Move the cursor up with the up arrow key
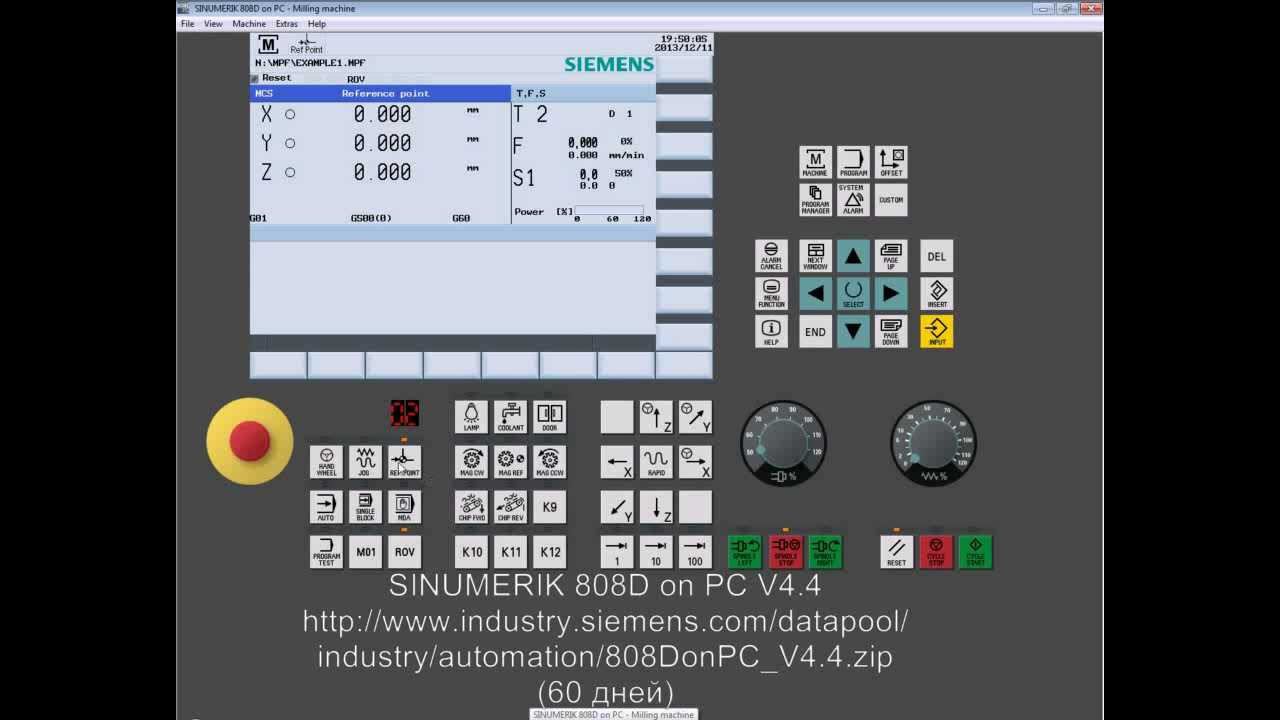The image size is (1280, 720). 853,256
